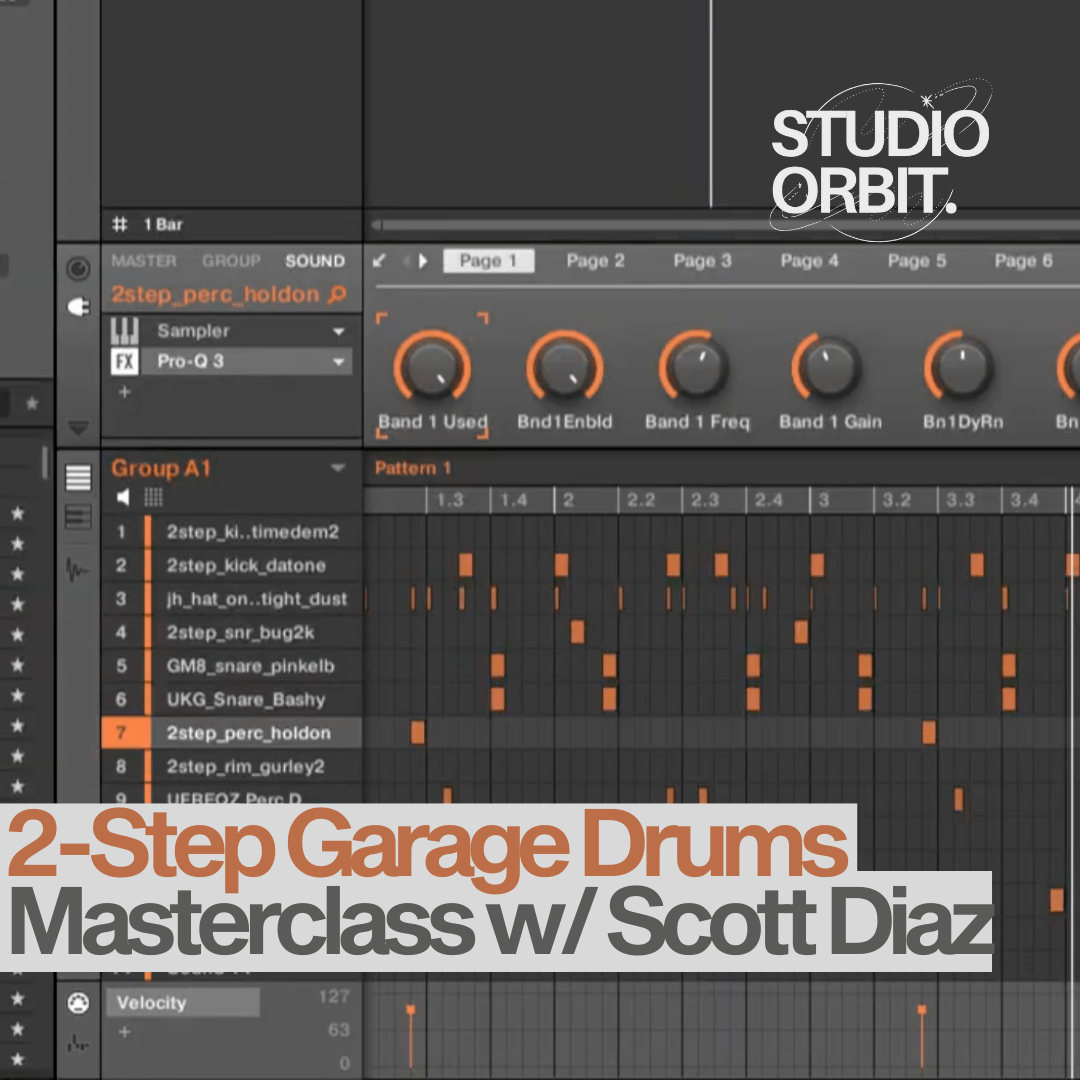Click the + to add a new plugin
This screenshot has height=1080, width=1080.
pos(124,391)
